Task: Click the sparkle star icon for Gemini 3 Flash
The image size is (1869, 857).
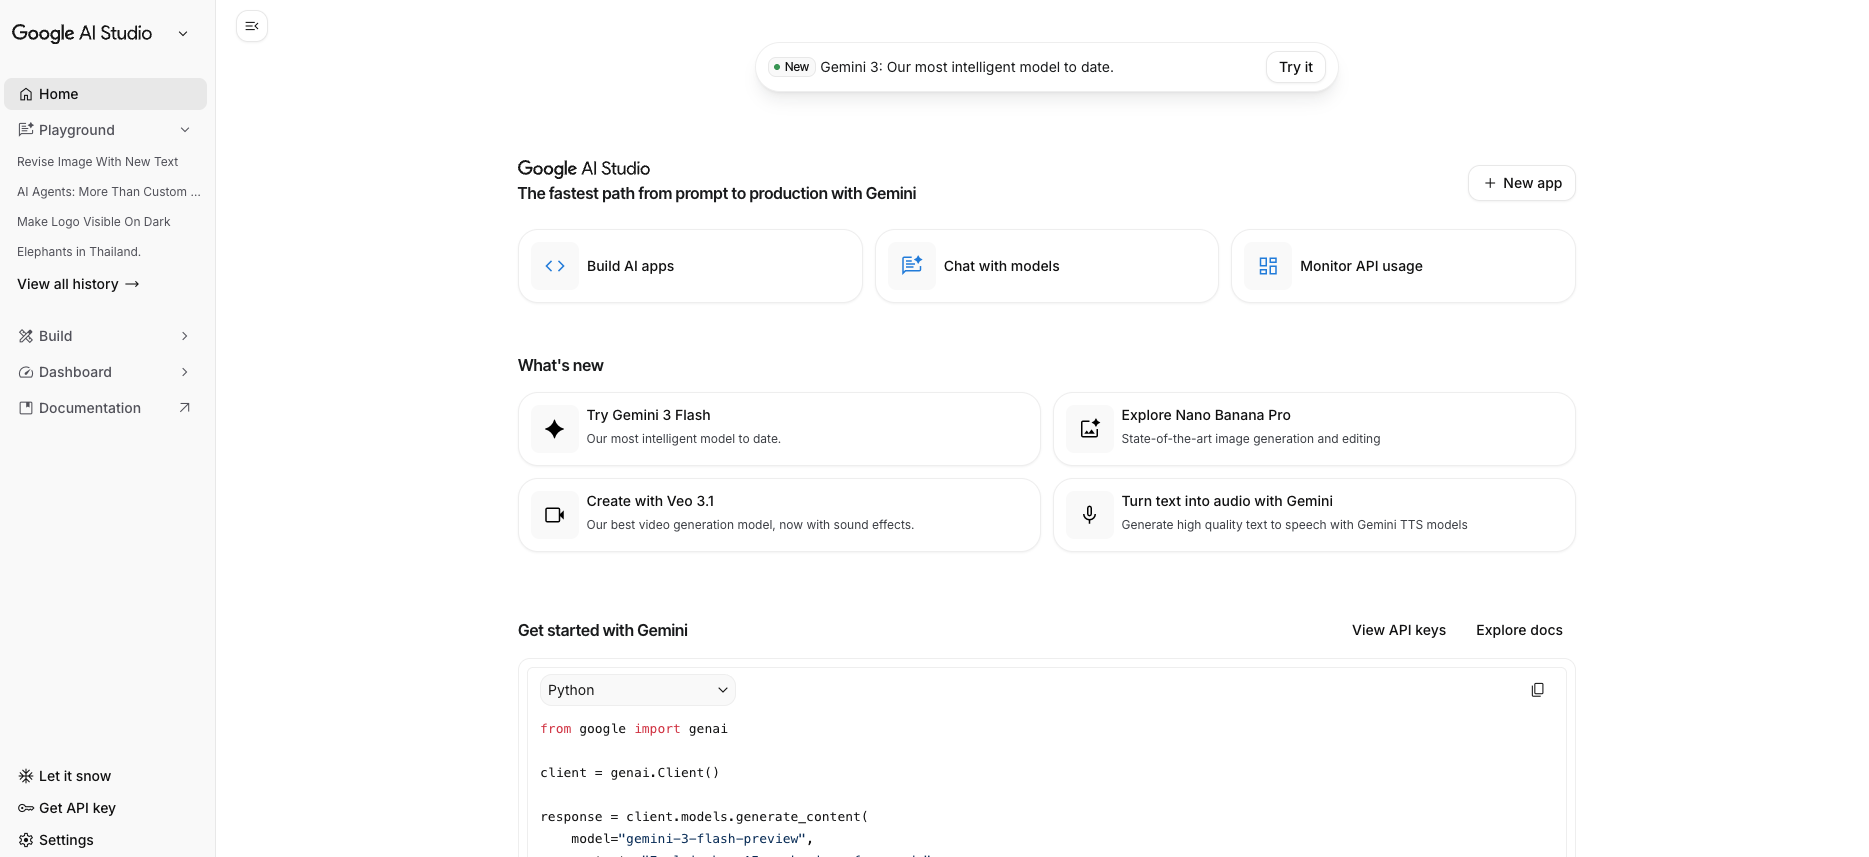Action: [x=555, y=429]
